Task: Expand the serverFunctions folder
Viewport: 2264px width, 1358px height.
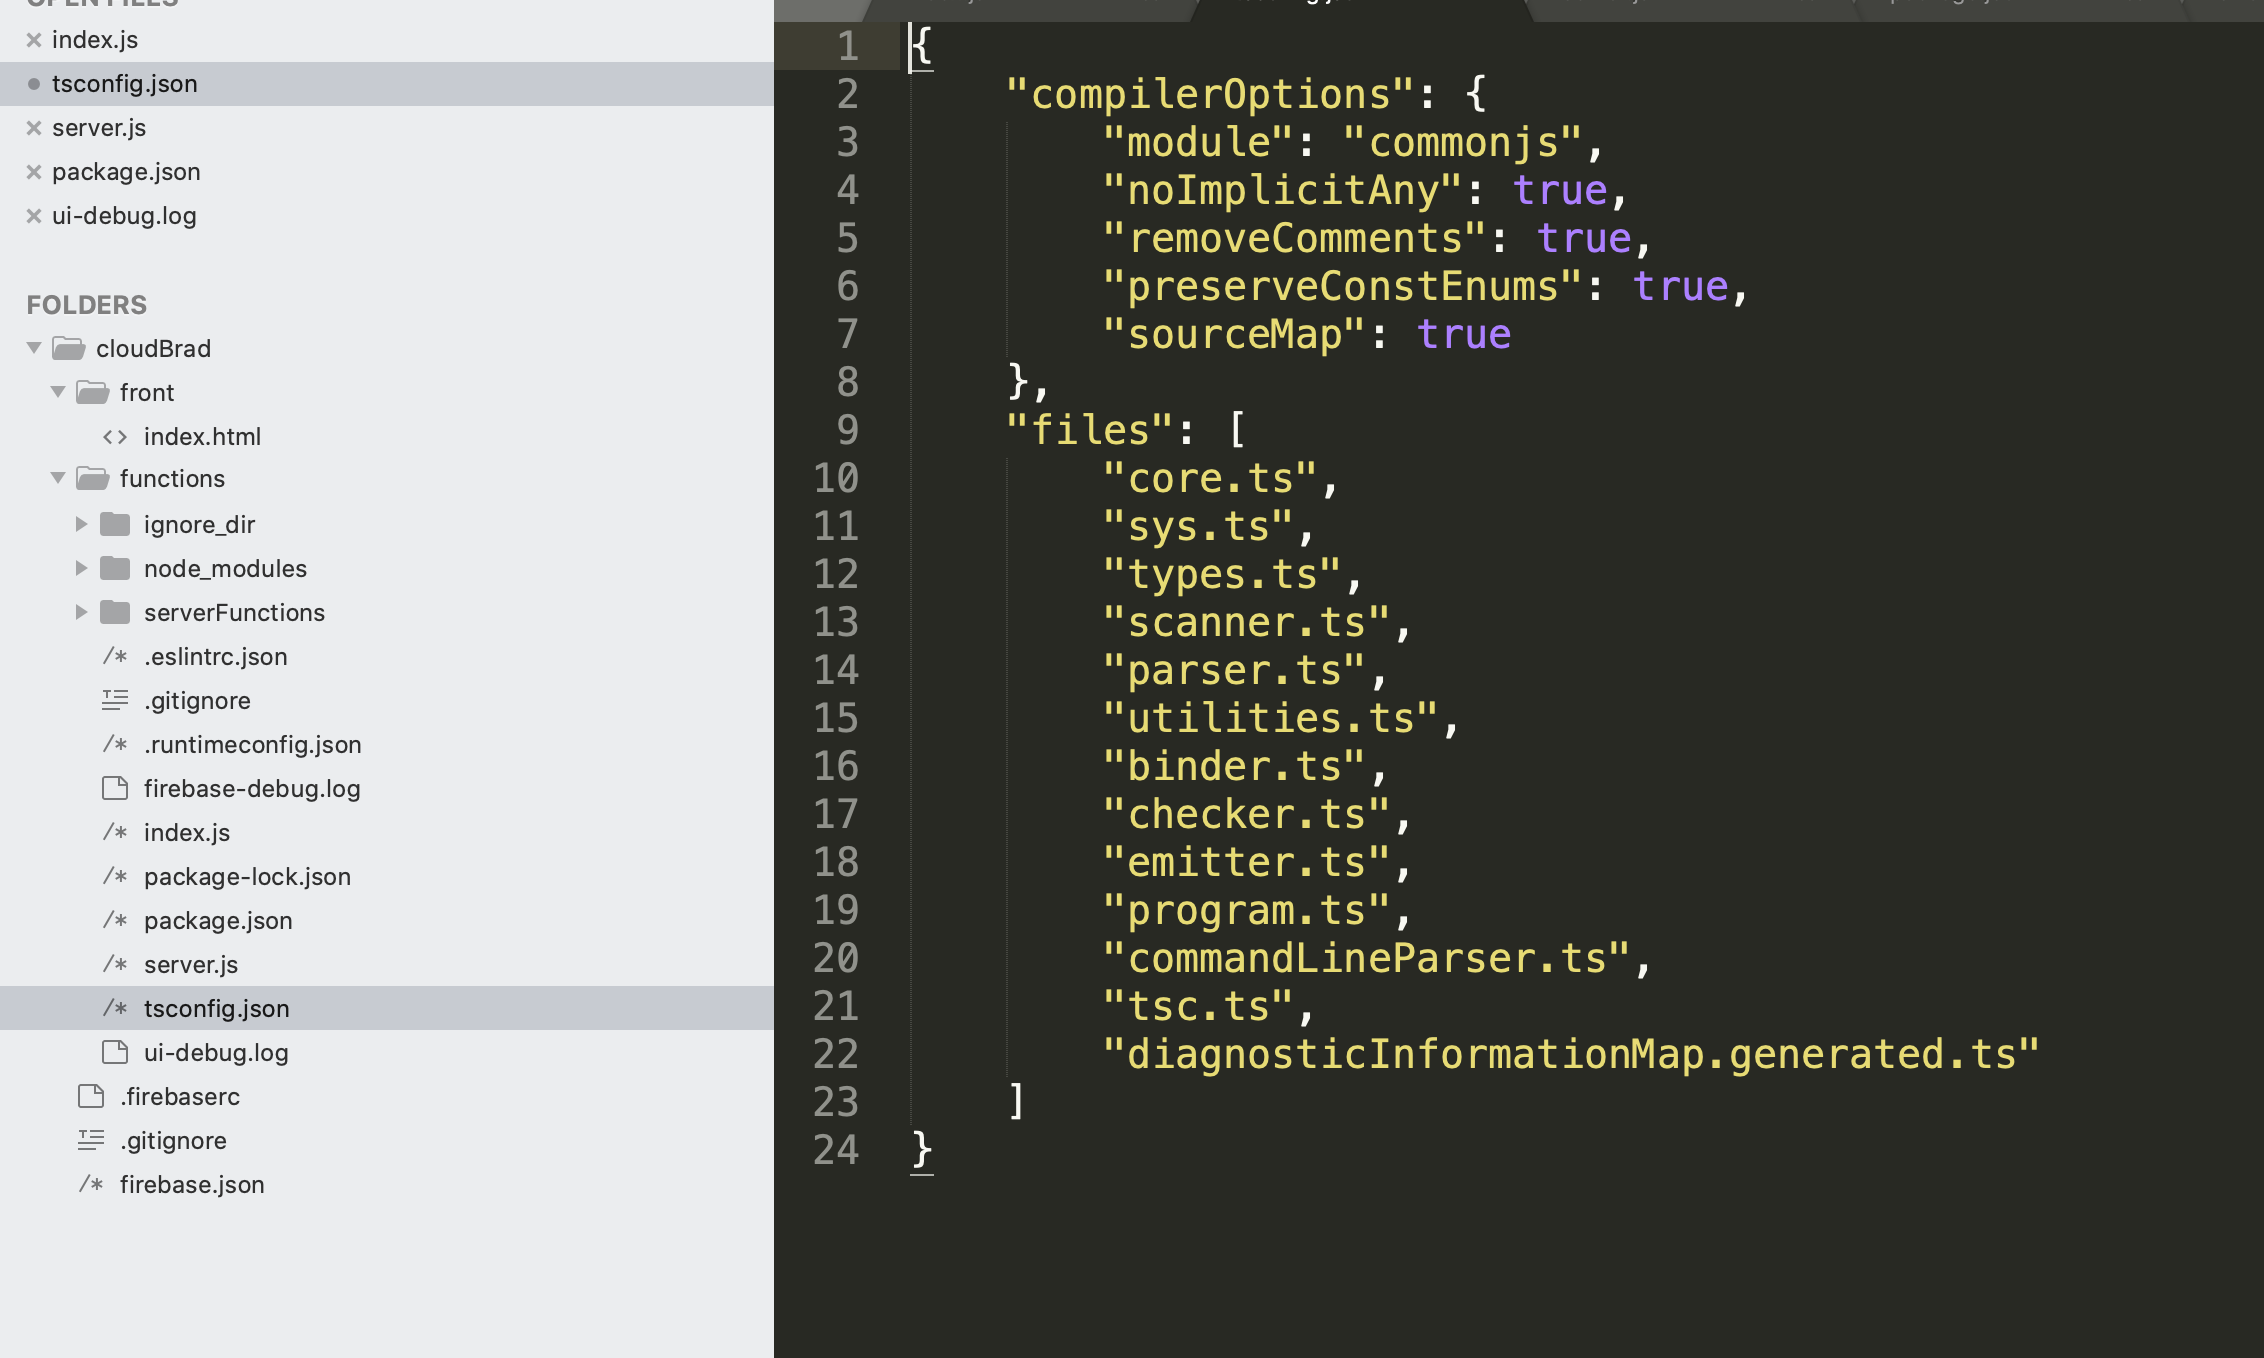Action: click(x=82, y=612)
